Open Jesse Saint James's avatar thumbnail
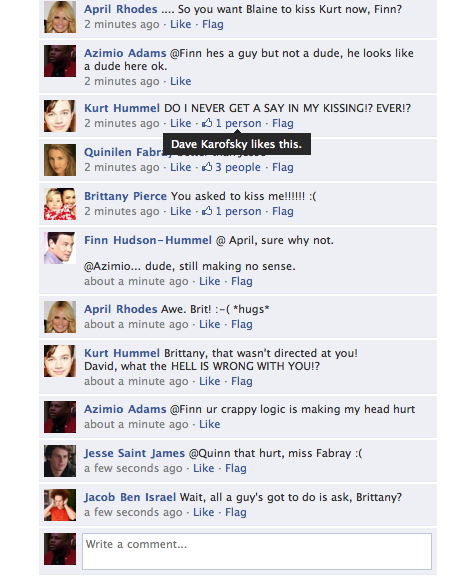 pyautogui.click(x=60, y=461)
